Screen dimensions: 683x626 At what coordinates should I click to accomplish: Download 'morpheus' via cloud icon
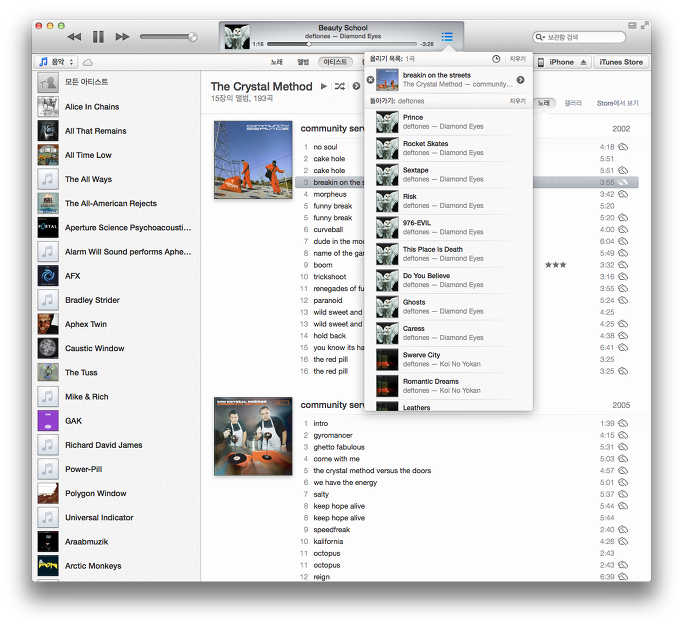coord(623,194)
